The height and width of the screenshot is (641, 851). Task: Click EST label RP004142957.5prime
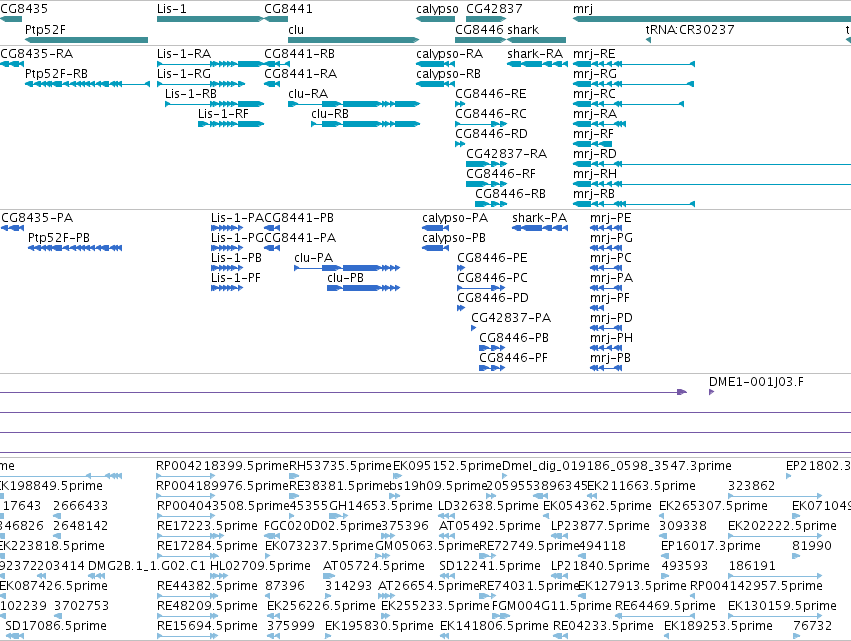[756, 587]
